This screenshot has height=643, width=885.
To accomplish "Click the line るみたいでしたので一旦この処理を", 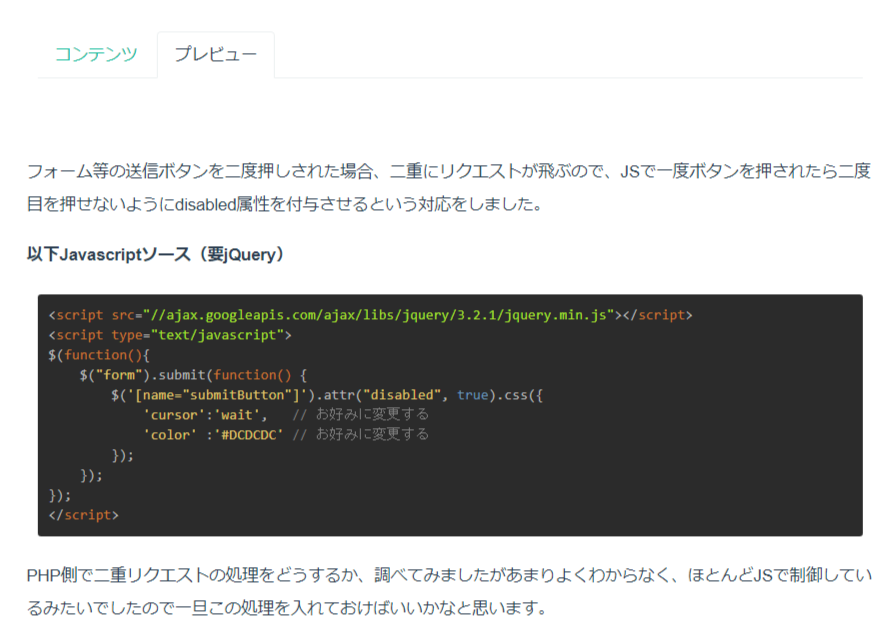I will pyautogui.click(x=287, y=609).
